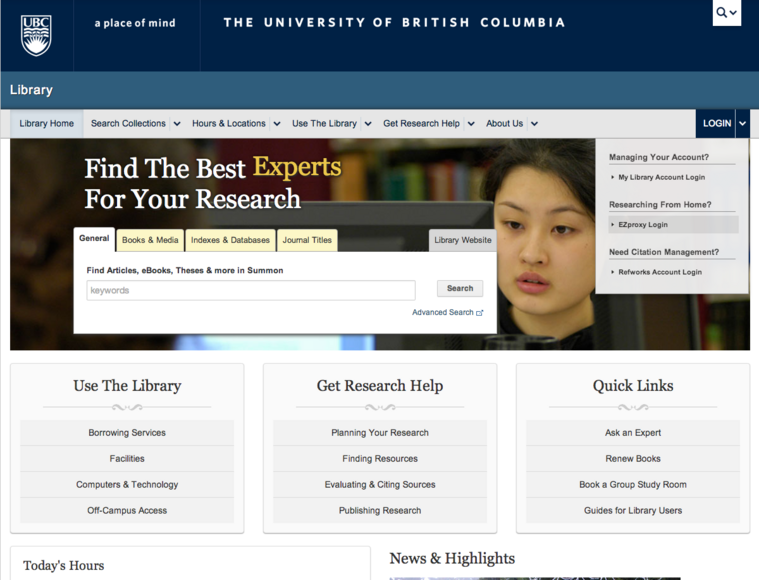Click The University of British Columbia title
Image resolution: width=759 pixels, height=580 pixels.
pyautogui.click(x=394, y=23)
